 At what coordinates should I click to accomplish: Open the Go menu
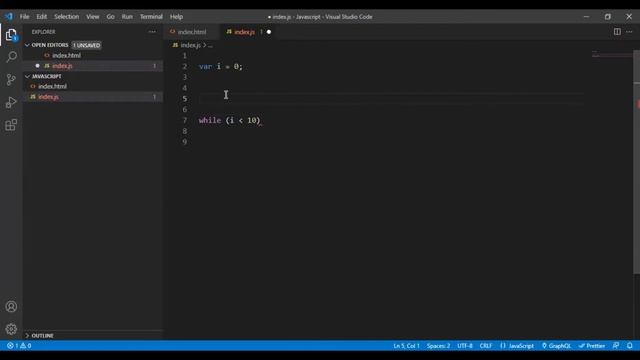click(111, 17)
